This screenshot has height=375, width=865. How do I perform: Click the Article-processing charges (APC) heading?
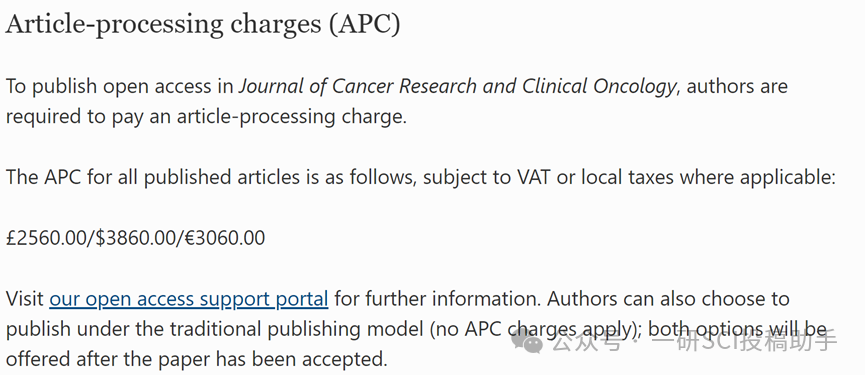(x=202, y=25)
